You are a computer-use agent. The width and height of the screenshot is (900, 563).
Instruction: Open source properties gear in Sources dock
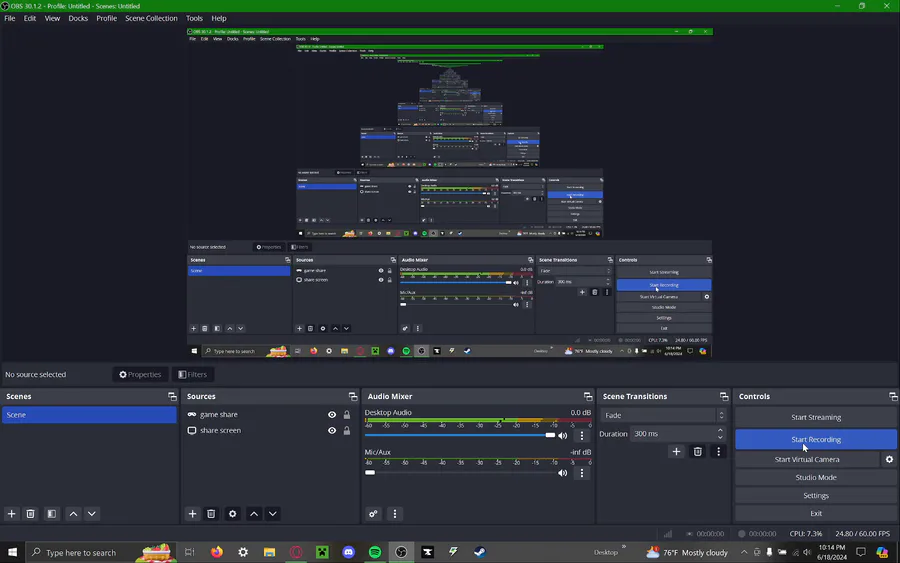232,514
